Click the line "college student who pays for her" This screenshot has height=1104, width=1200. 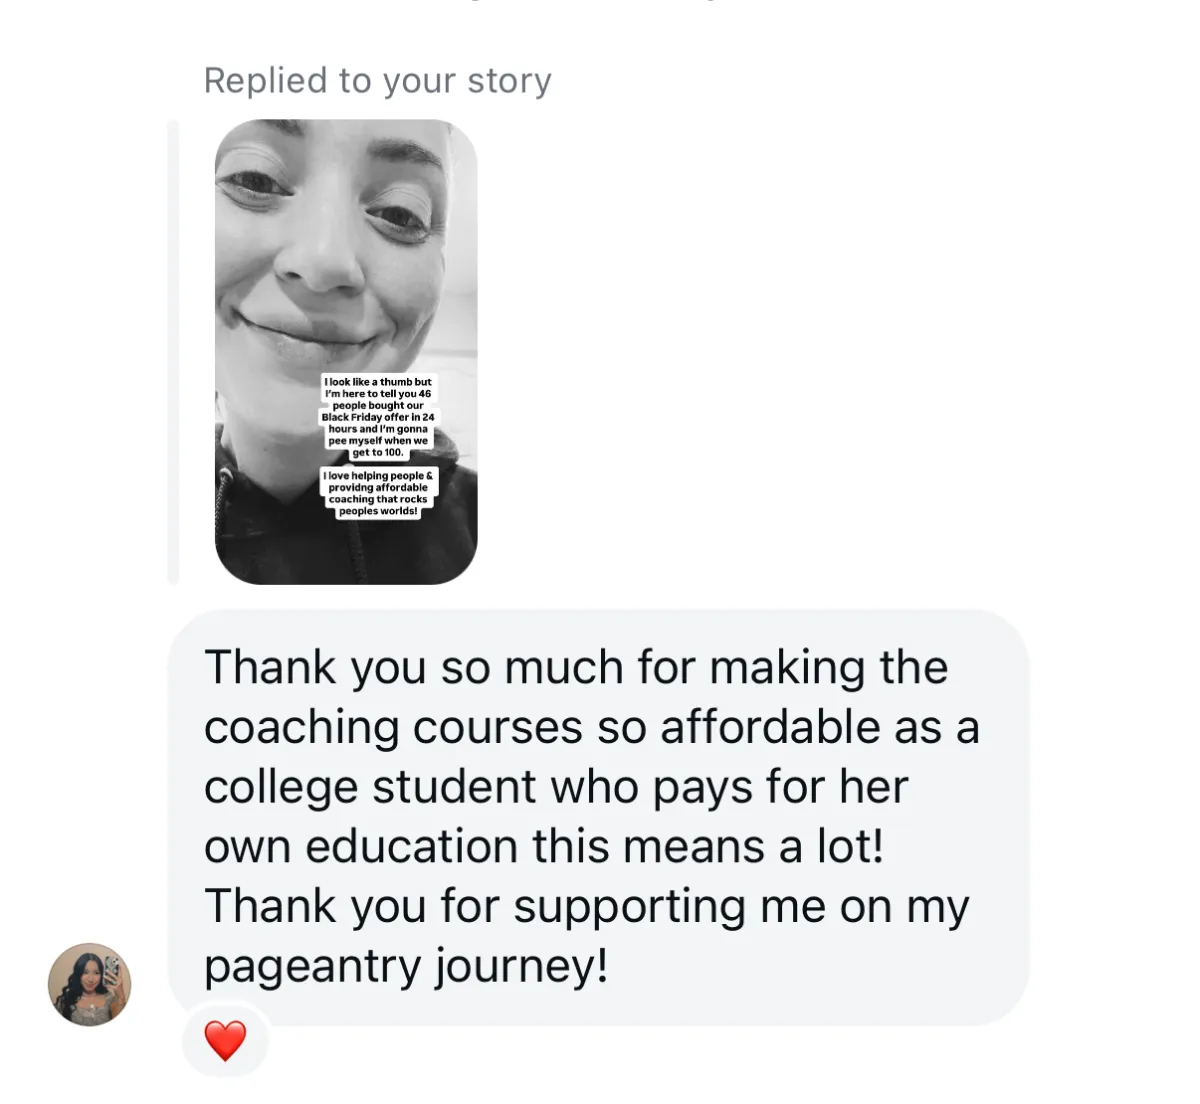click(x=556, y=788)
